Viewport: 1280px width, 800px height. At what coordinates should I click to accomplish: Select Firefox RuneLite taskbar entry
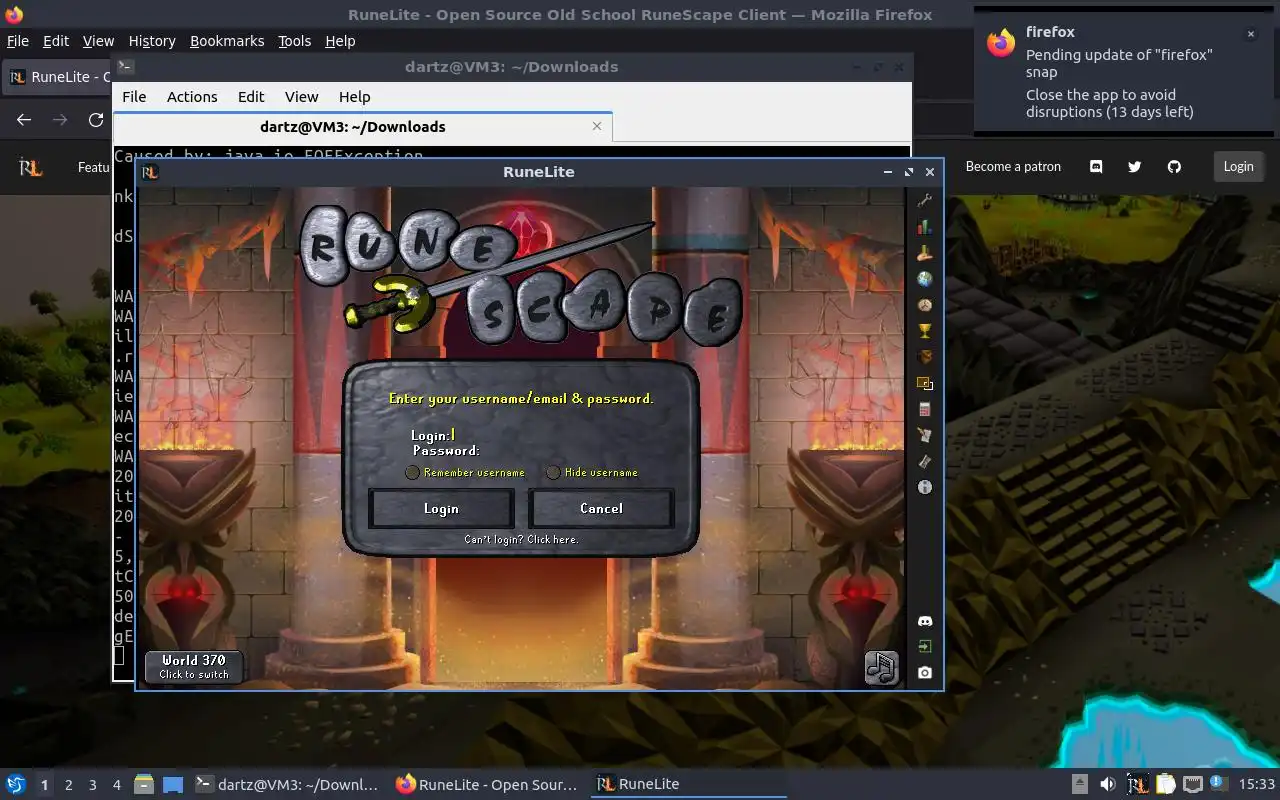pos(487,784)
